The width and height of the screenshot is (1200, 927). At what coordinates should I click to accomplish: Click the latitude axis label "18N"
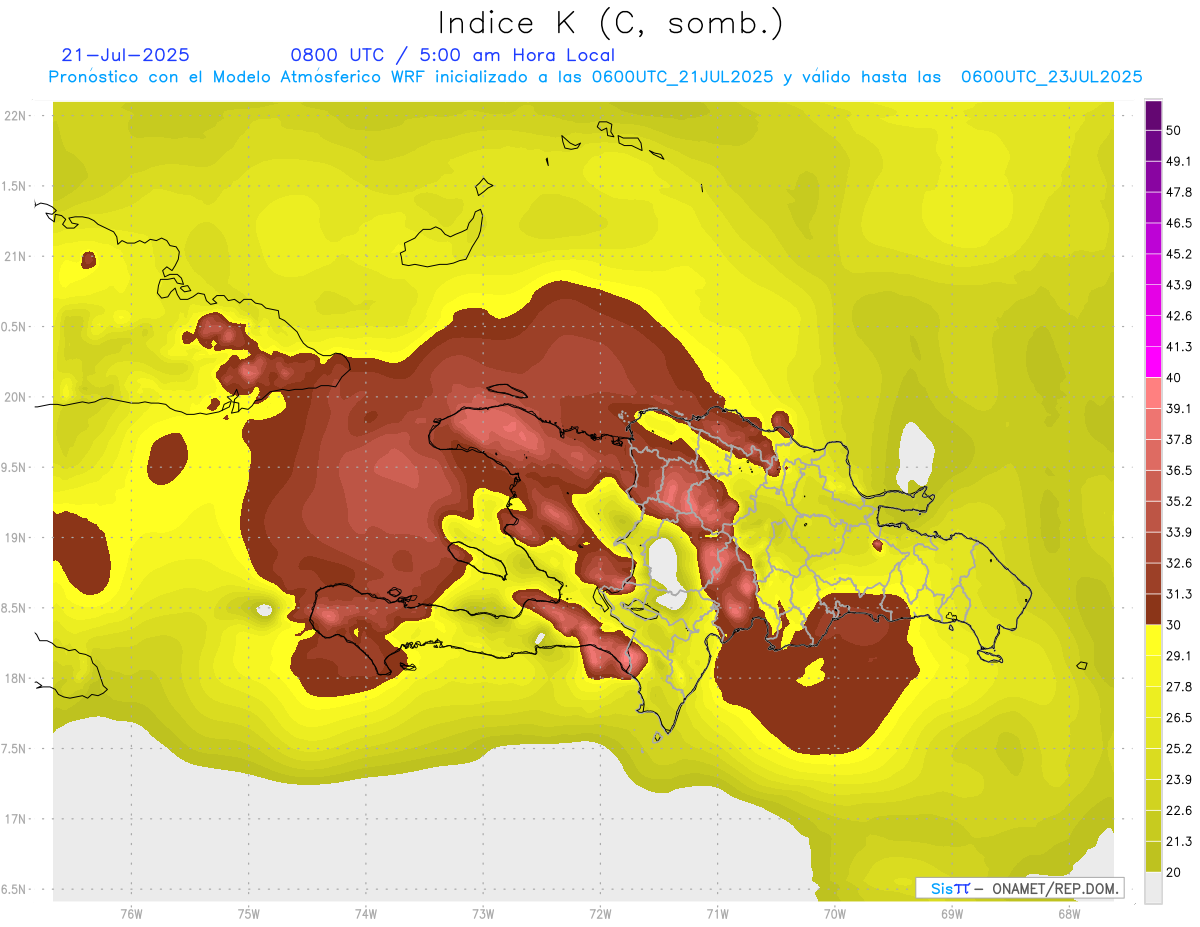[x=17, y=679]
